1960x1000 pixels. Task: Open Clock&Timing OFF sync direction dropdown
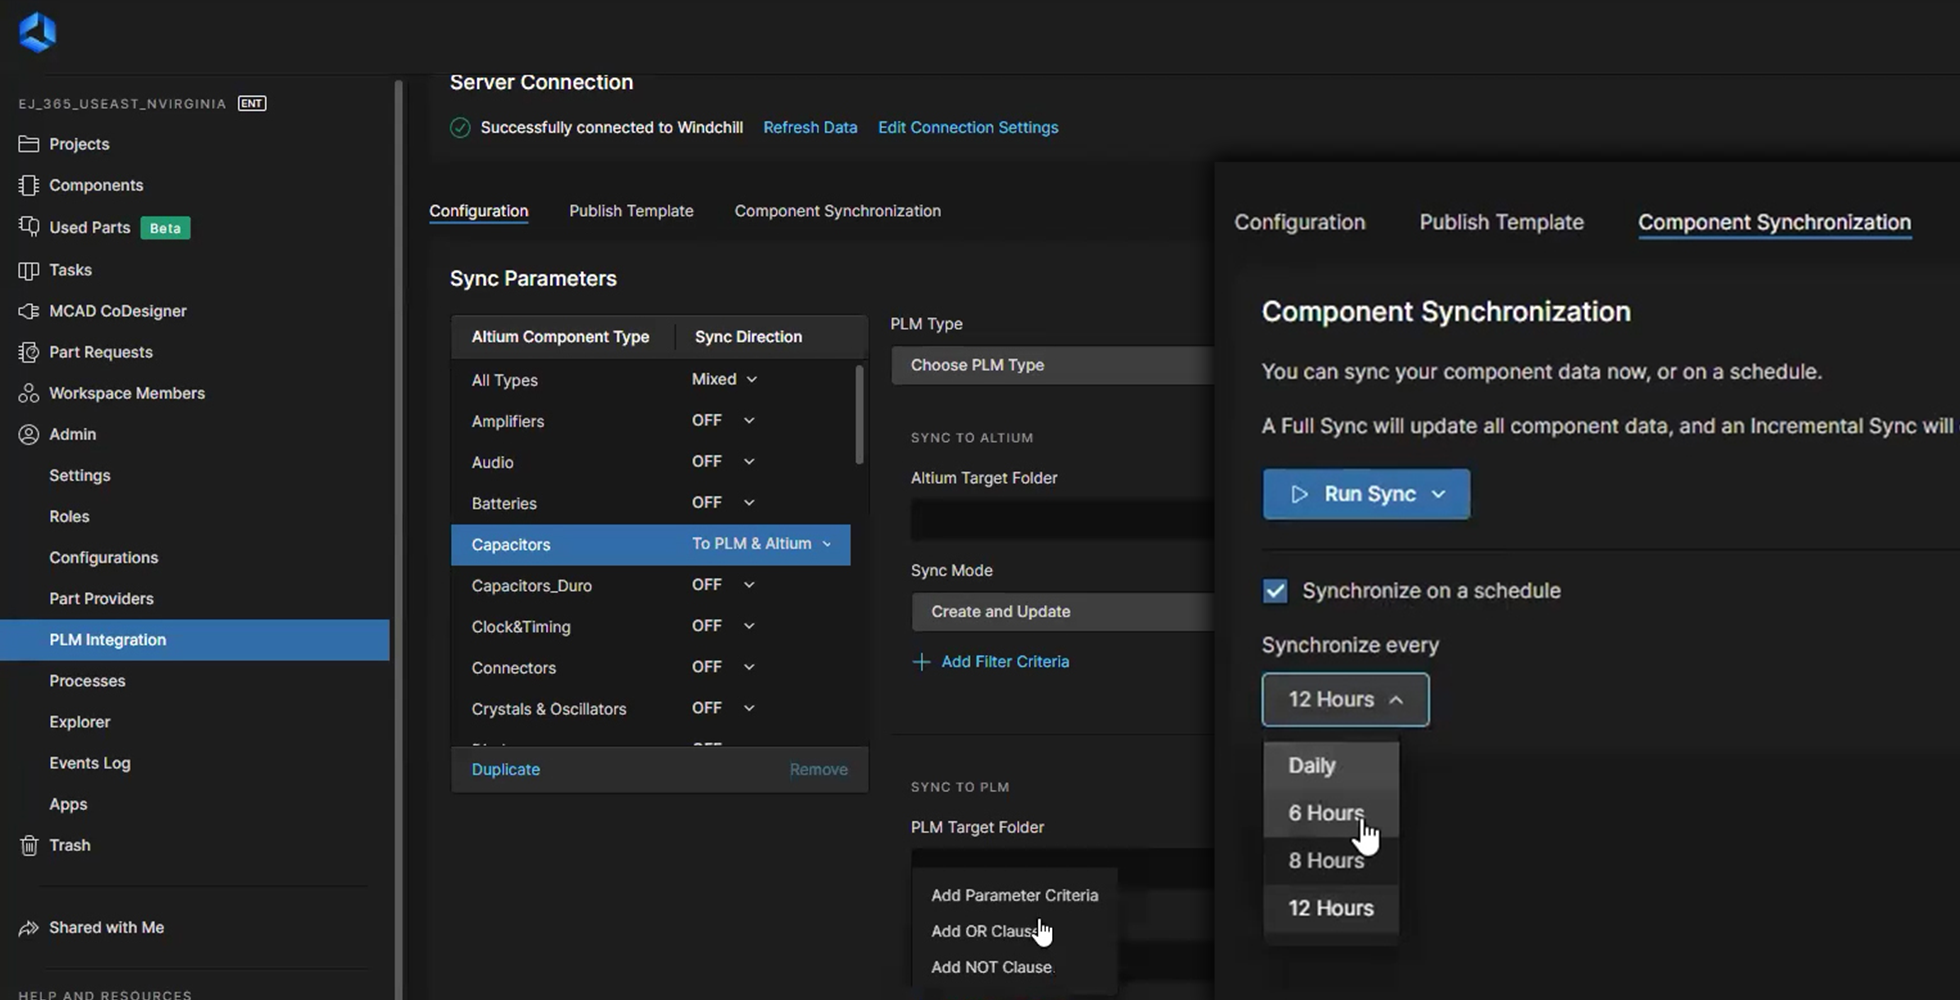723,626
